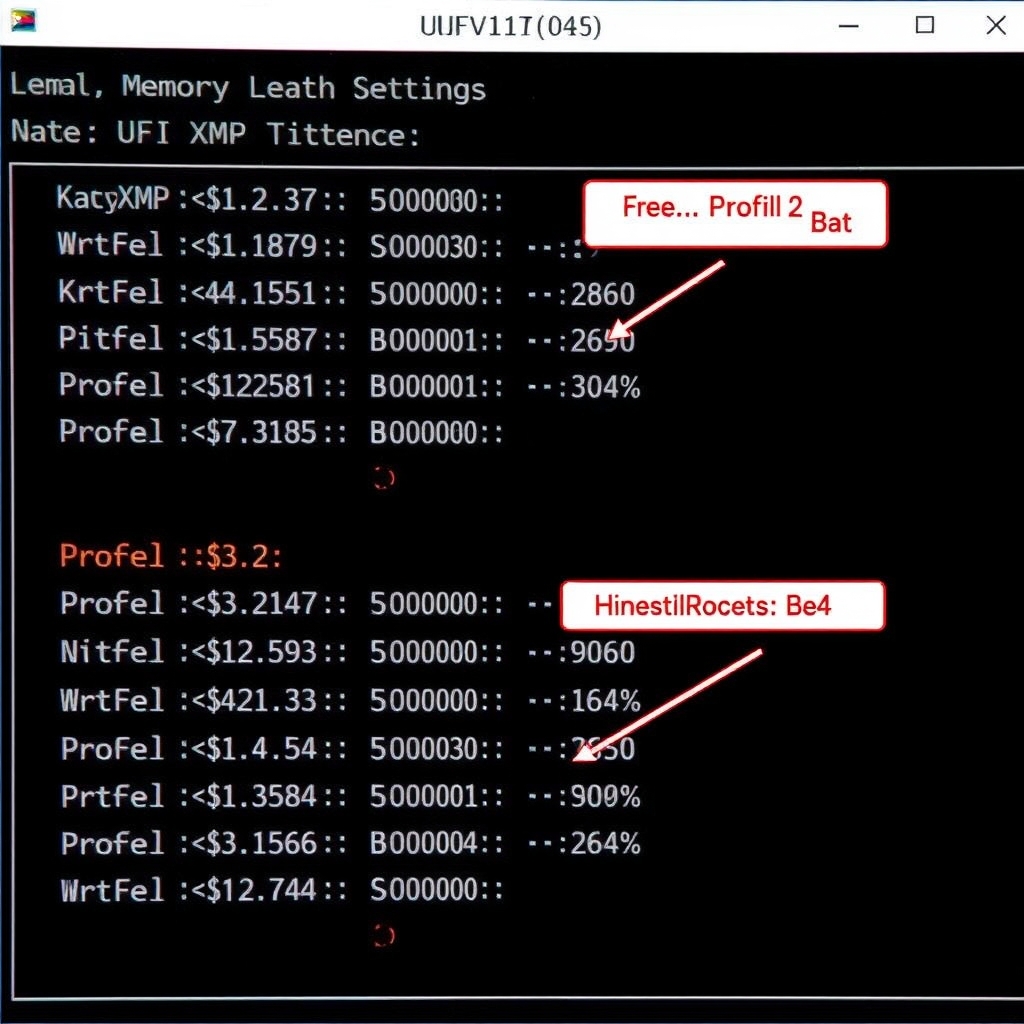Click the --:900% value
Image resolution: width=1024 pixels, height=1024 pixels.
[x=583, y=797]
